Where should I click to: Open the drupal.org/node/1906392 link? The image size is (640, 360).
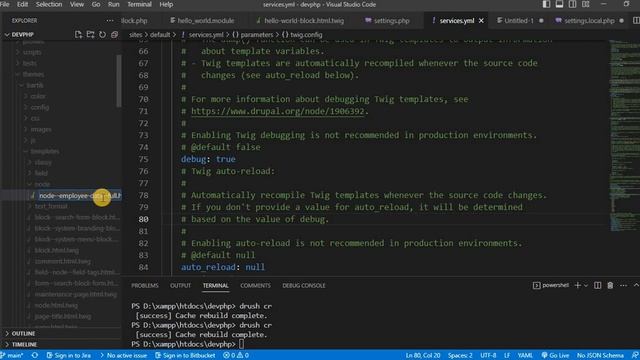[x=278, y=111]
